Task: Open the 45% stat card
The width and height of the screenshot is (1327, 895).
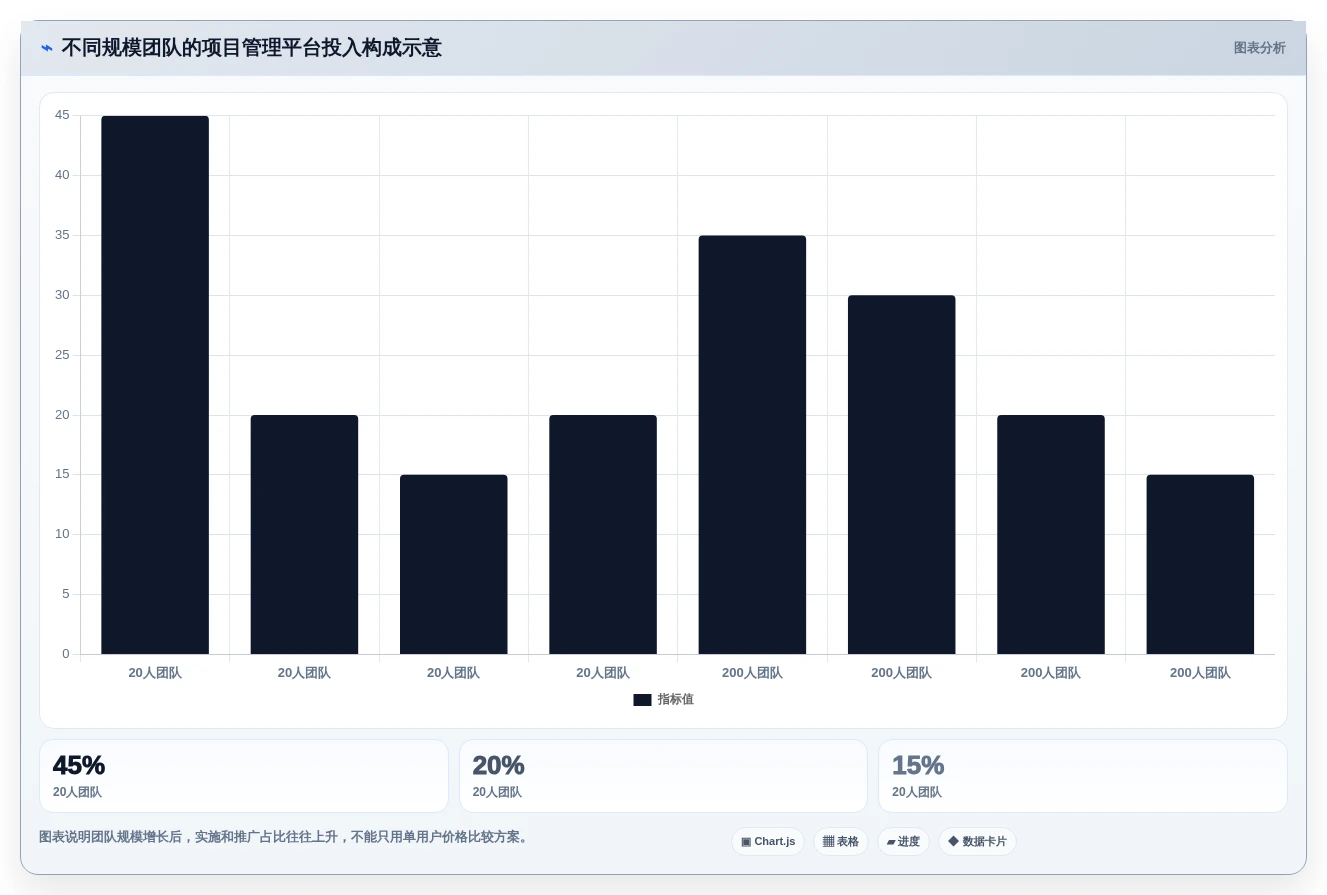Action: click(x=244, y=776)
